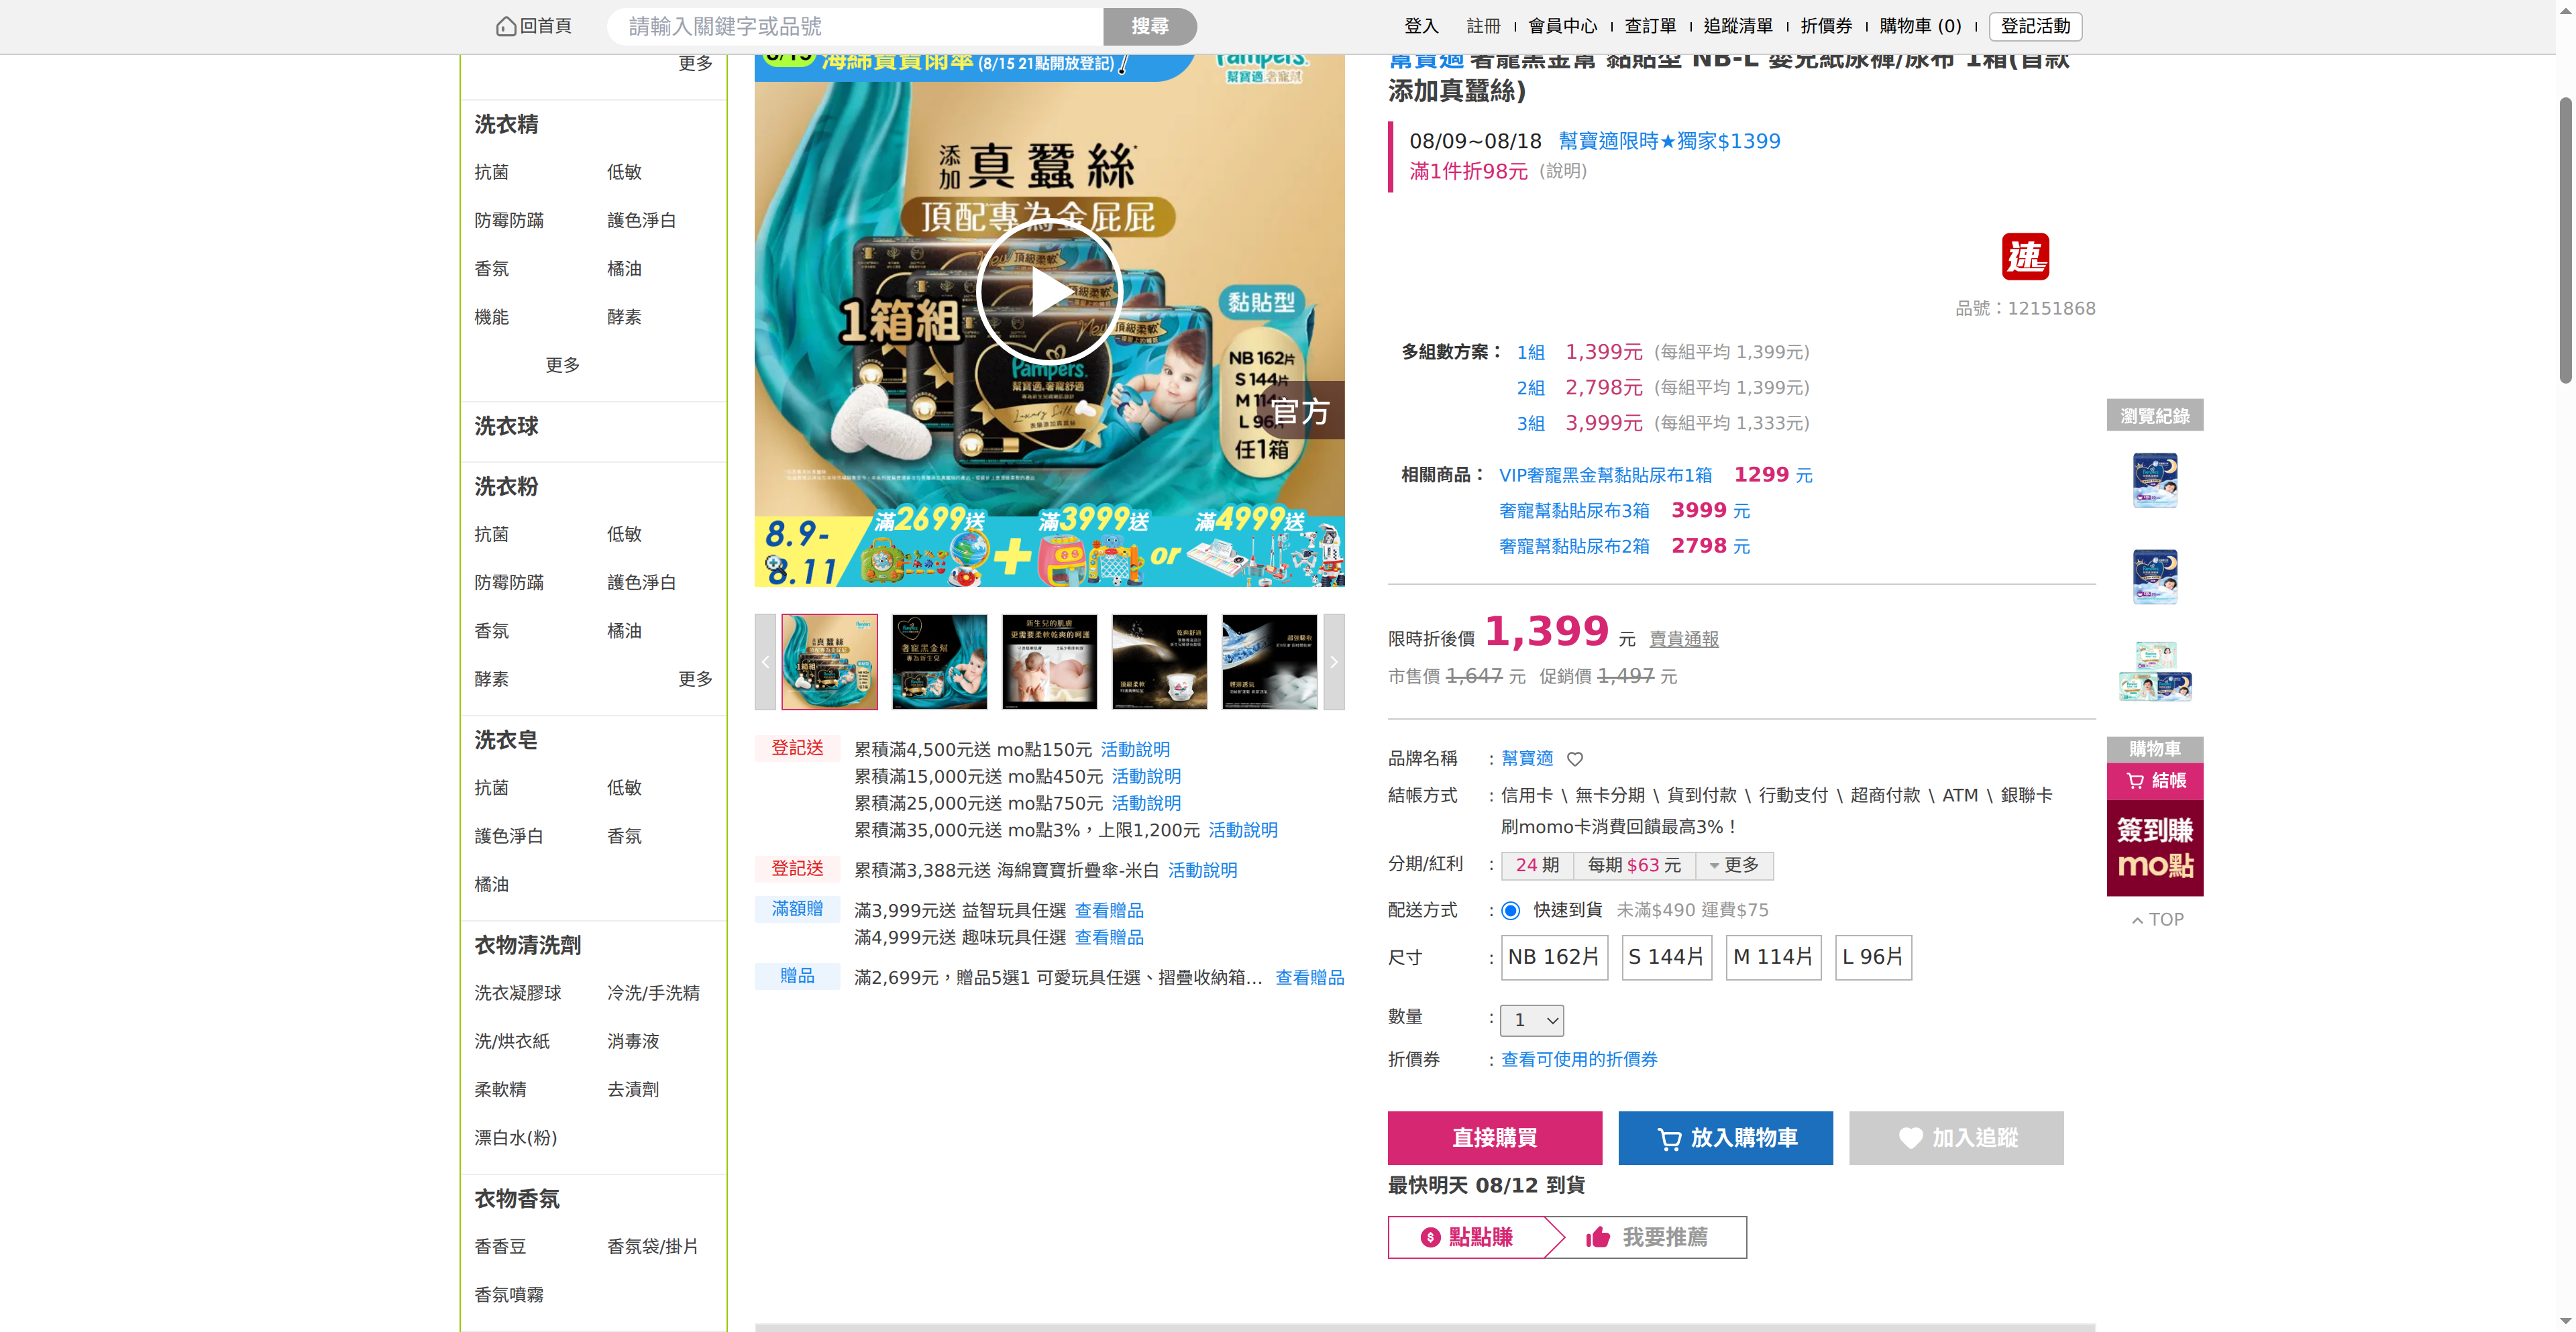This screenshot has height=1332, width=2576.
Task: Open the 幫寶適 brand link
Action: pyautogui.click(x=1527, y=759)
